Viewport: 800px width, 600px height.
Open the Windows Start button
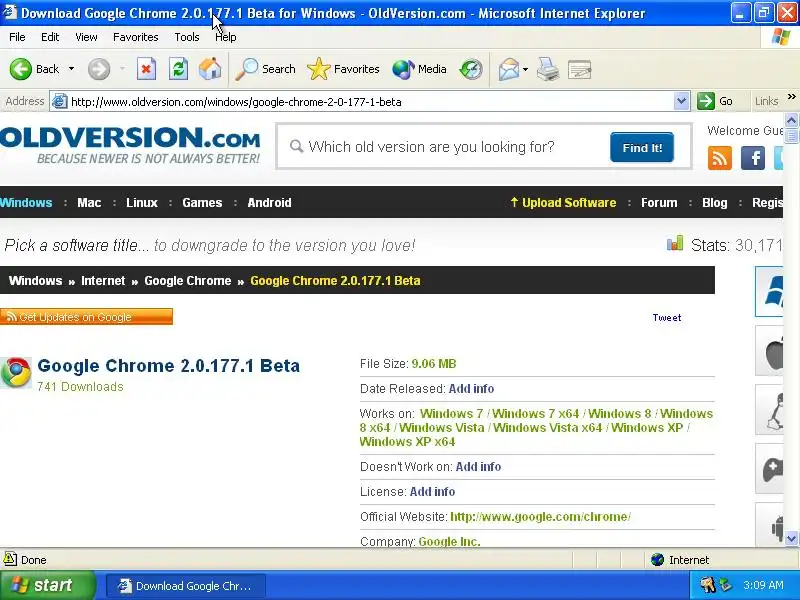(x=47, y=585)
